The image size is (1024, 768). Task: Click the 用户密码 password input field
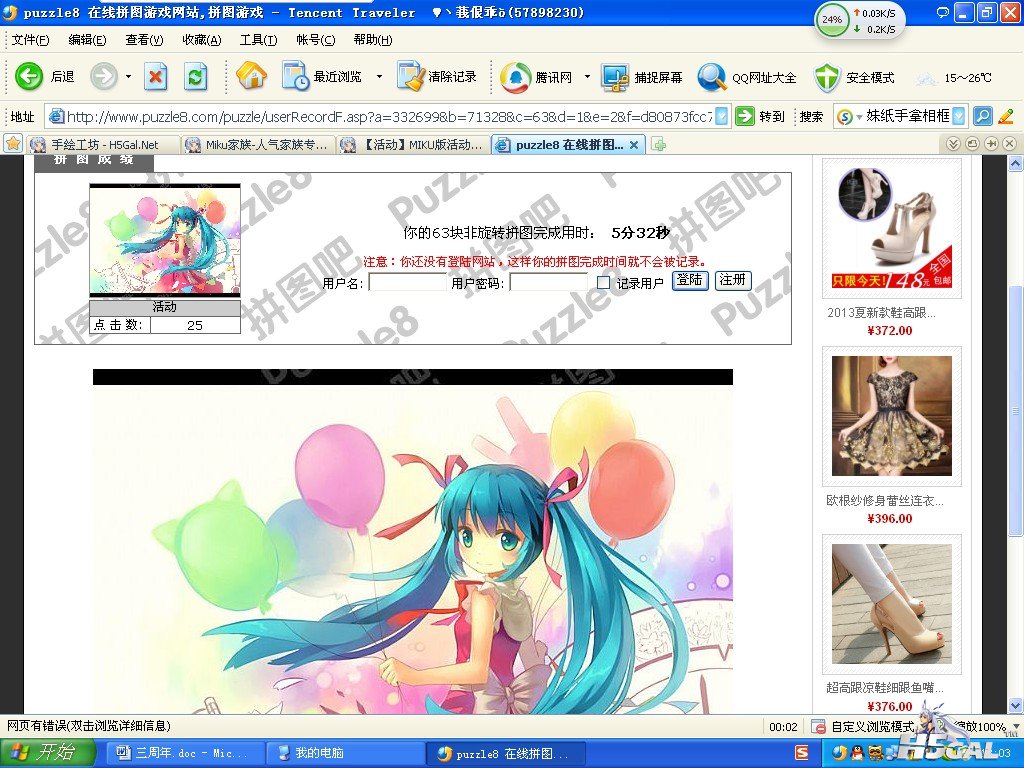coord(549,282)
